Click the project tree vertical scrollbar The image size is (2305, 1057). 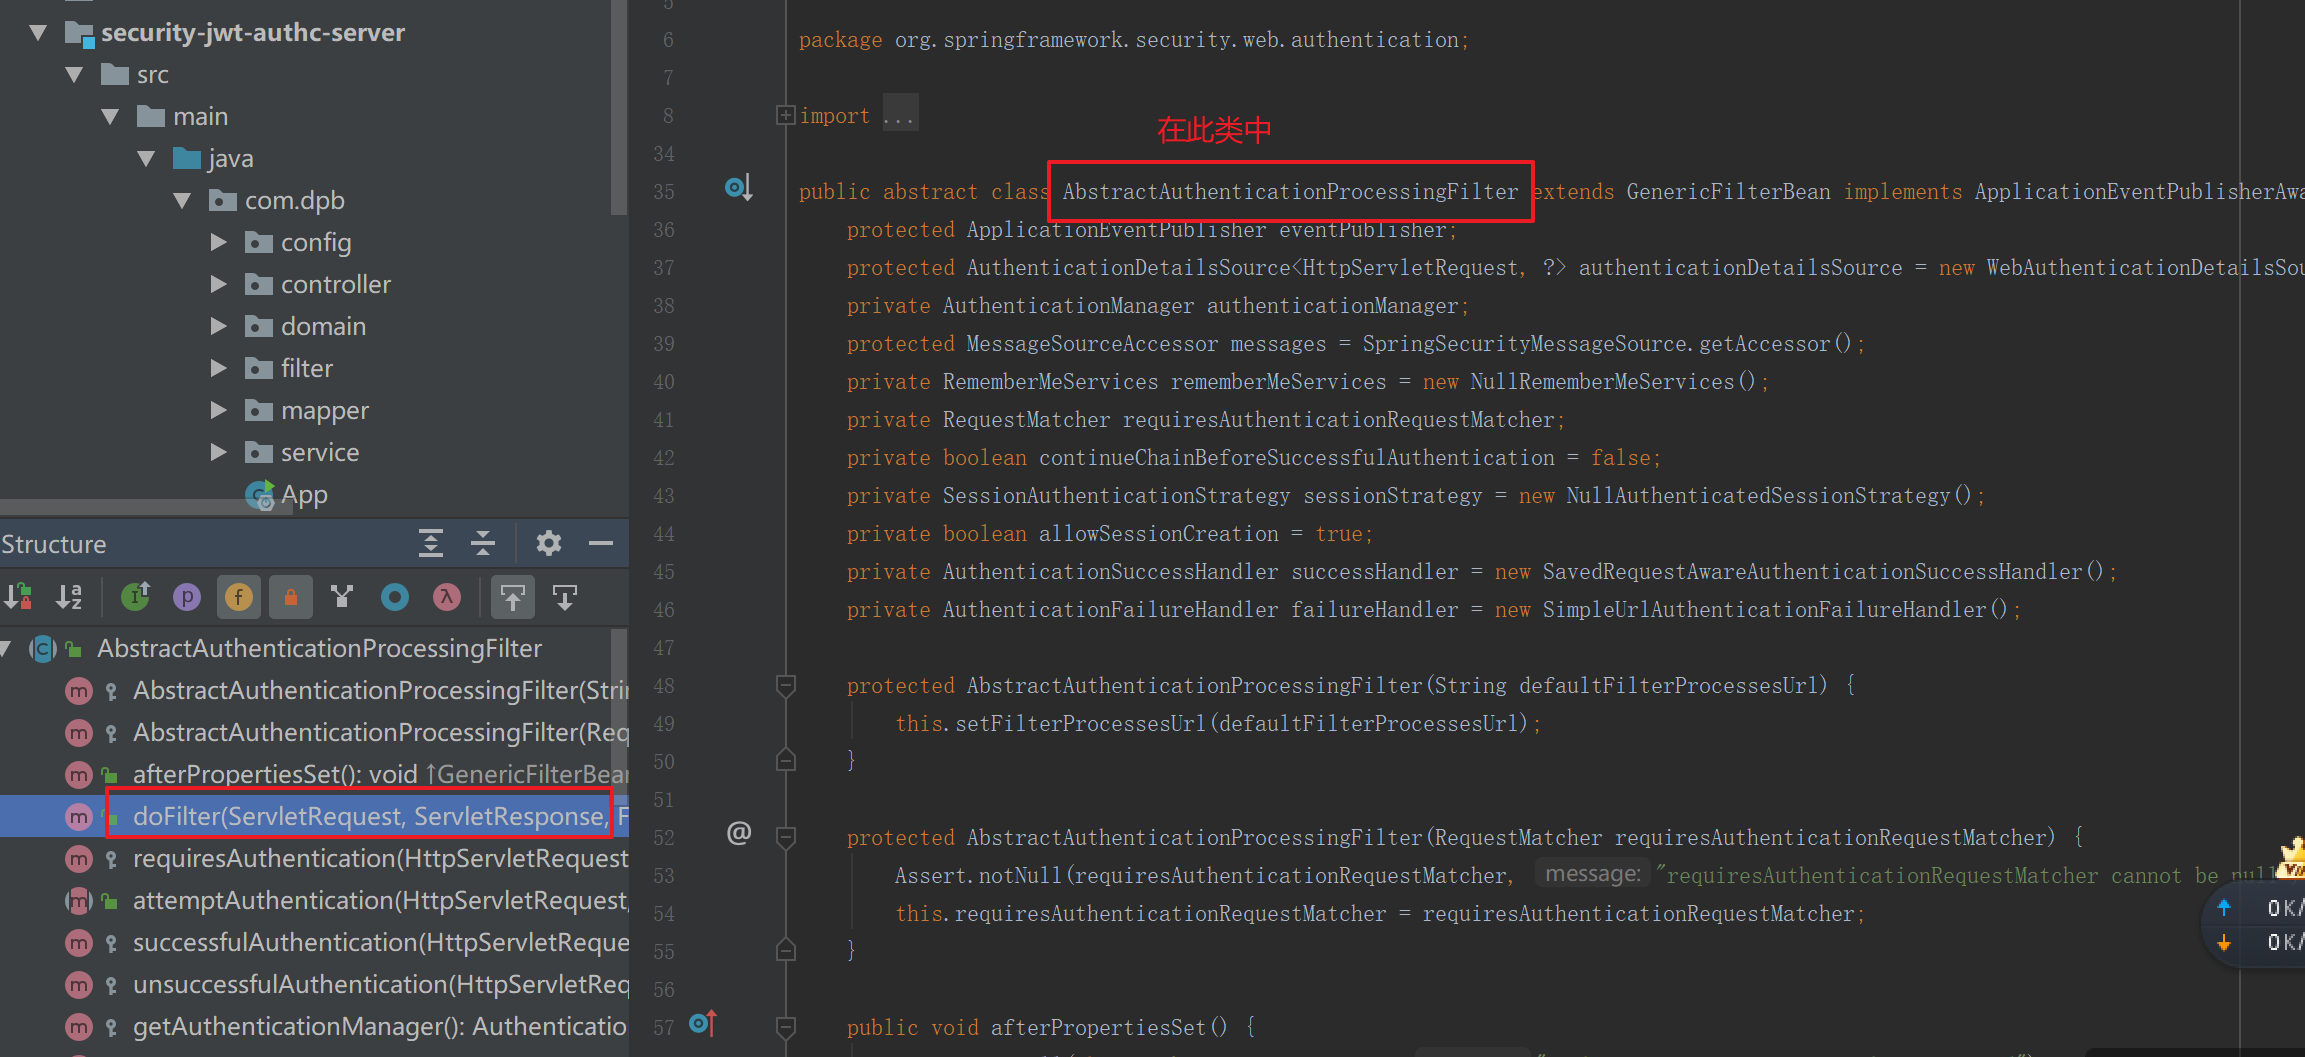point(619,107)
